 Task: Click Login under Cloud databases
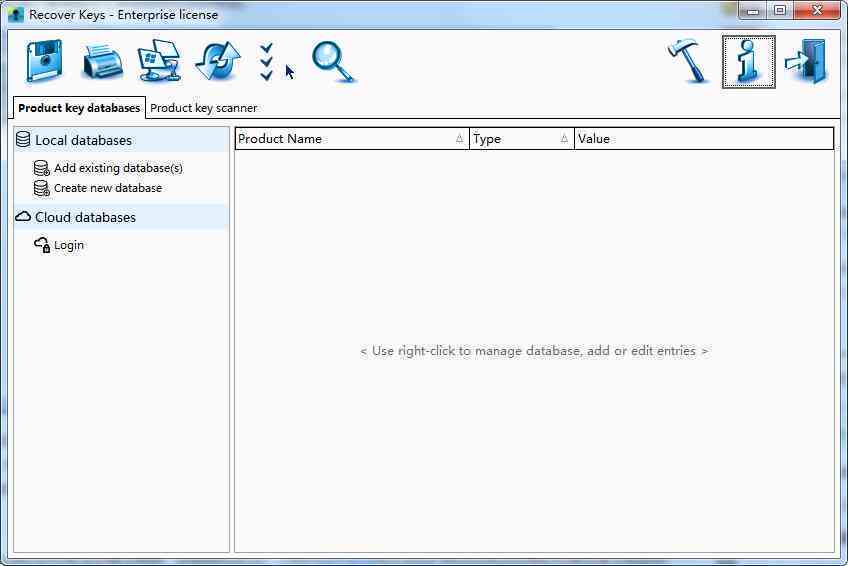click(x=69, y=245)
